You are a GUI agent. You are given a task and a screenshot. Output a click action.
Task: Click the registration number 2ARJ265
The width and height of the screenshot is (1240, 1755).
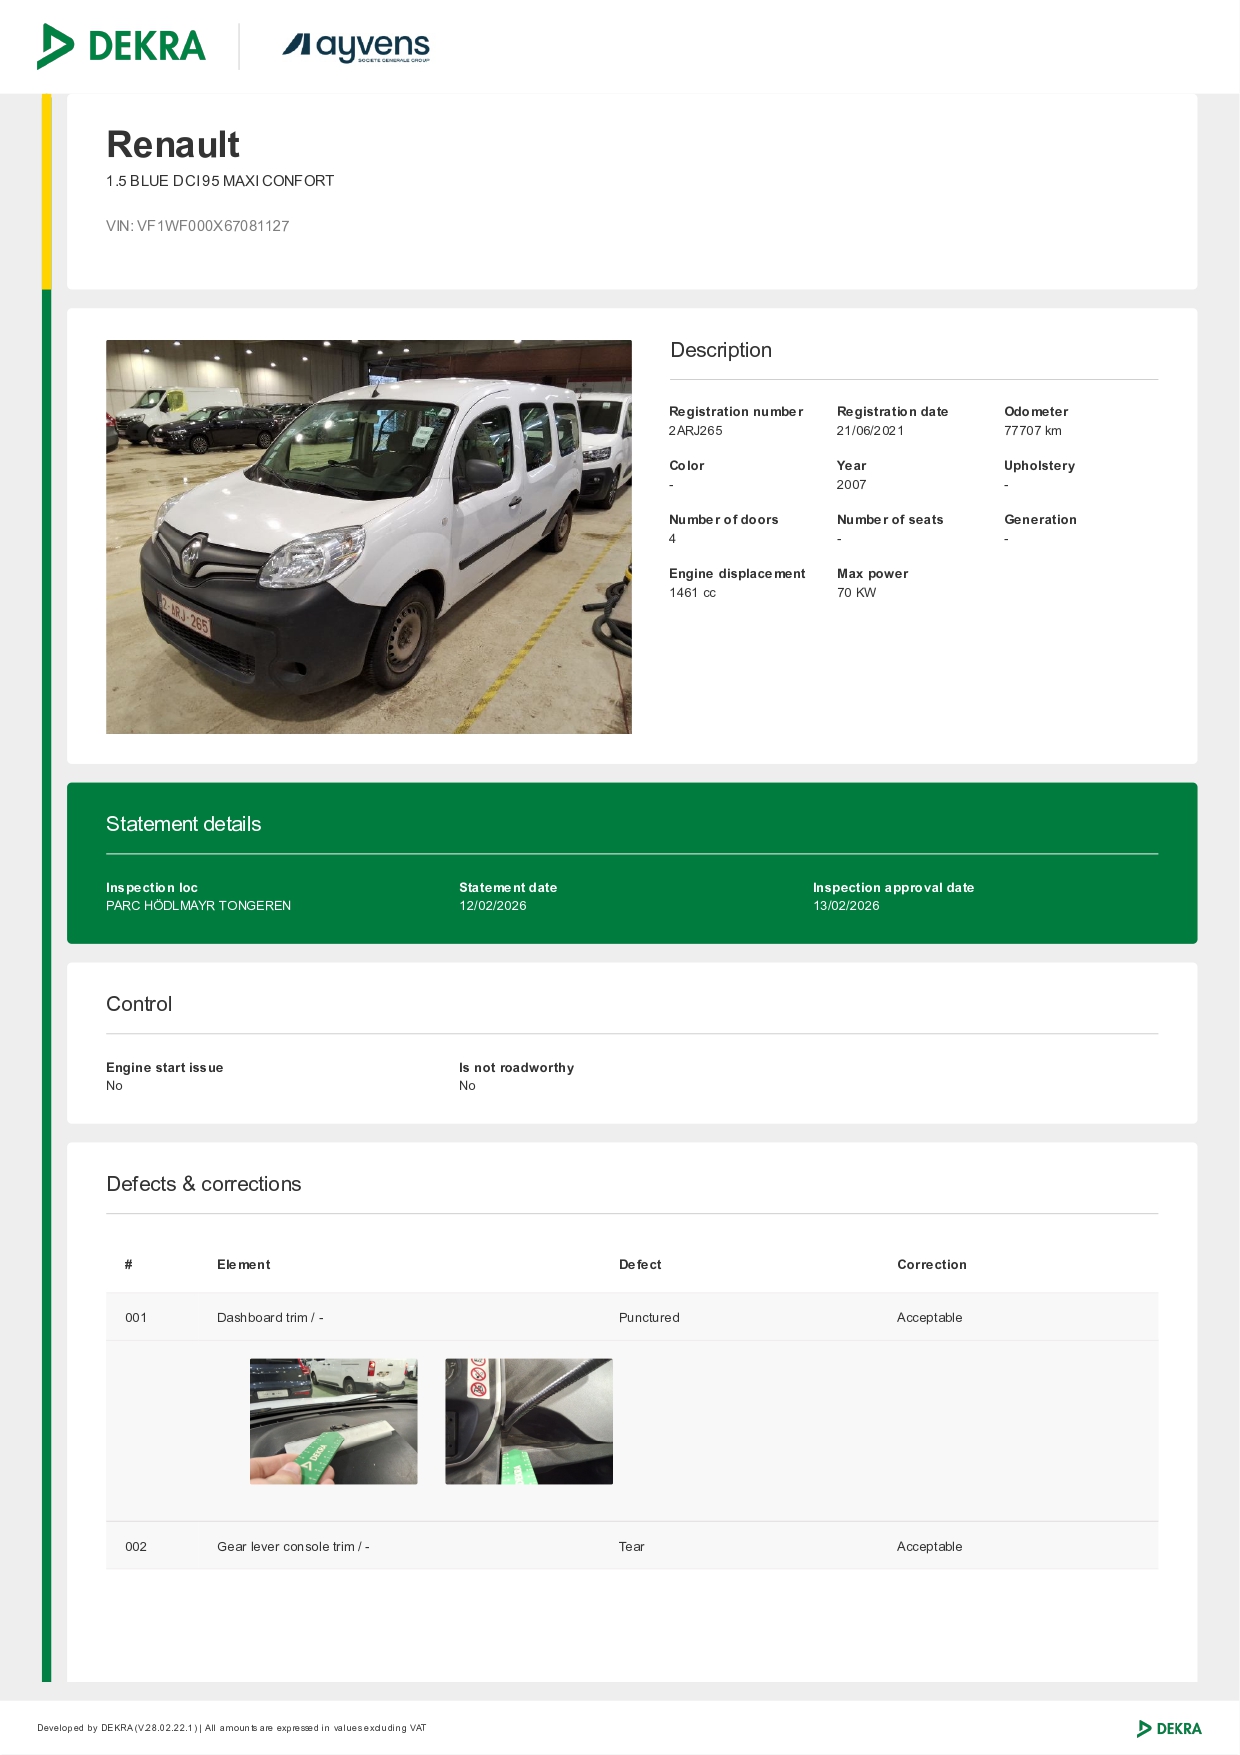695,431
